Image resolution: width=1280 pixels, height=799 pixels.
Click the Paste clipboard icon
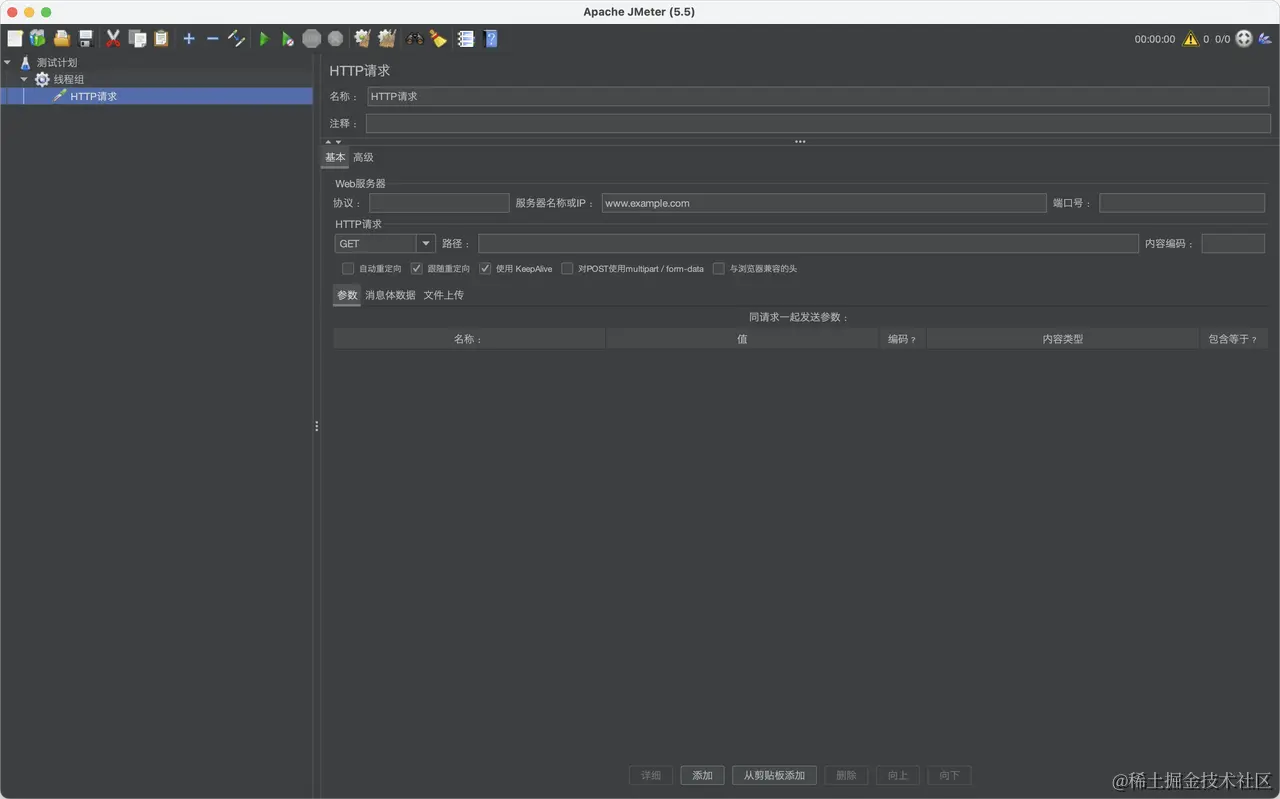click(x=161, y=39)
